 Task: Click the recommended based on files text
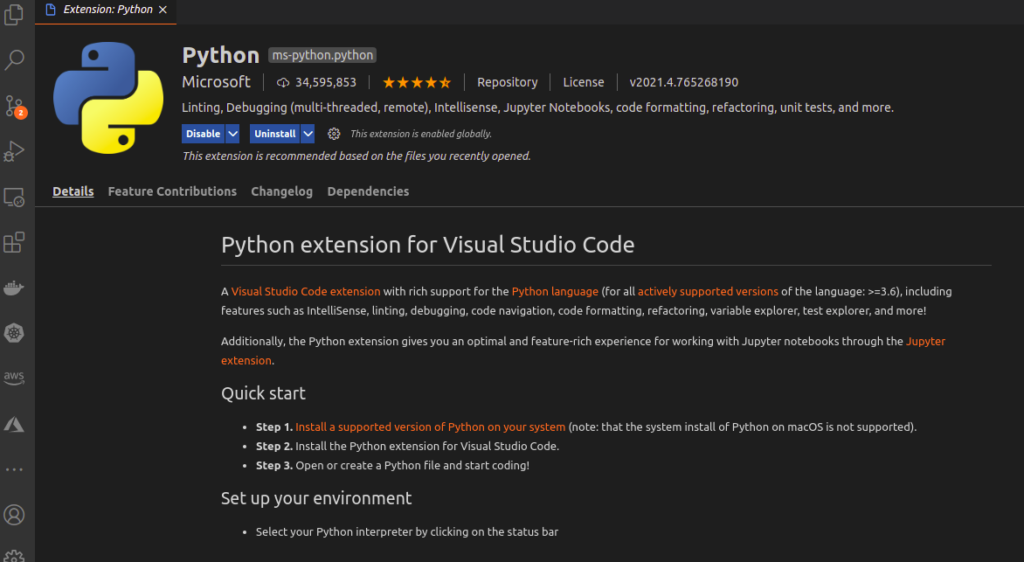pyautogui.click(x=357, y=156)
